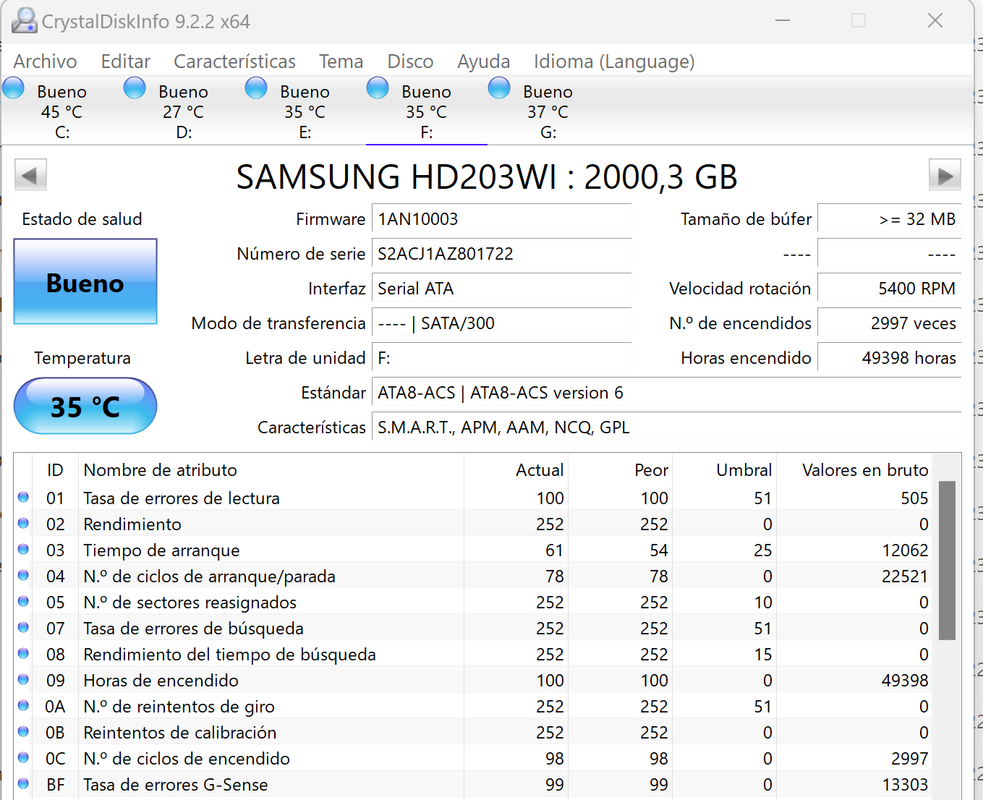Image resolution: width=983 pixels, height=800 pixels.
Task: Click status dot of Tiempo de arranque
Action: click(23, 549)
